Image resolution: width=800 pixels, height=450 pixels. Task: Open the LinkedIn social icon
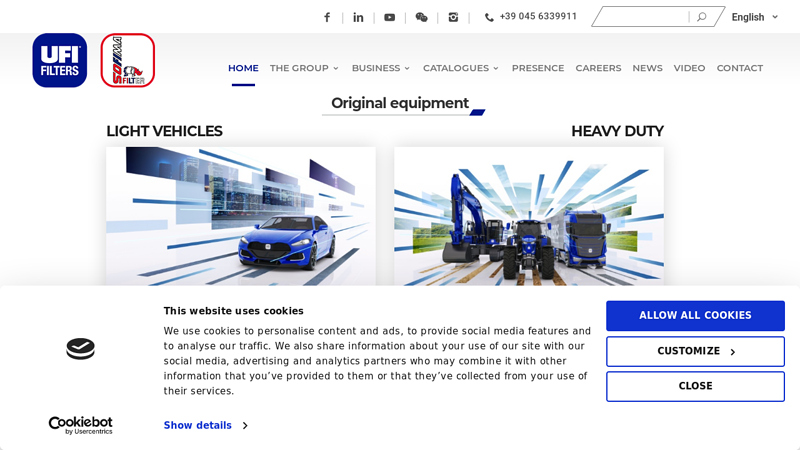click(358, 17)
